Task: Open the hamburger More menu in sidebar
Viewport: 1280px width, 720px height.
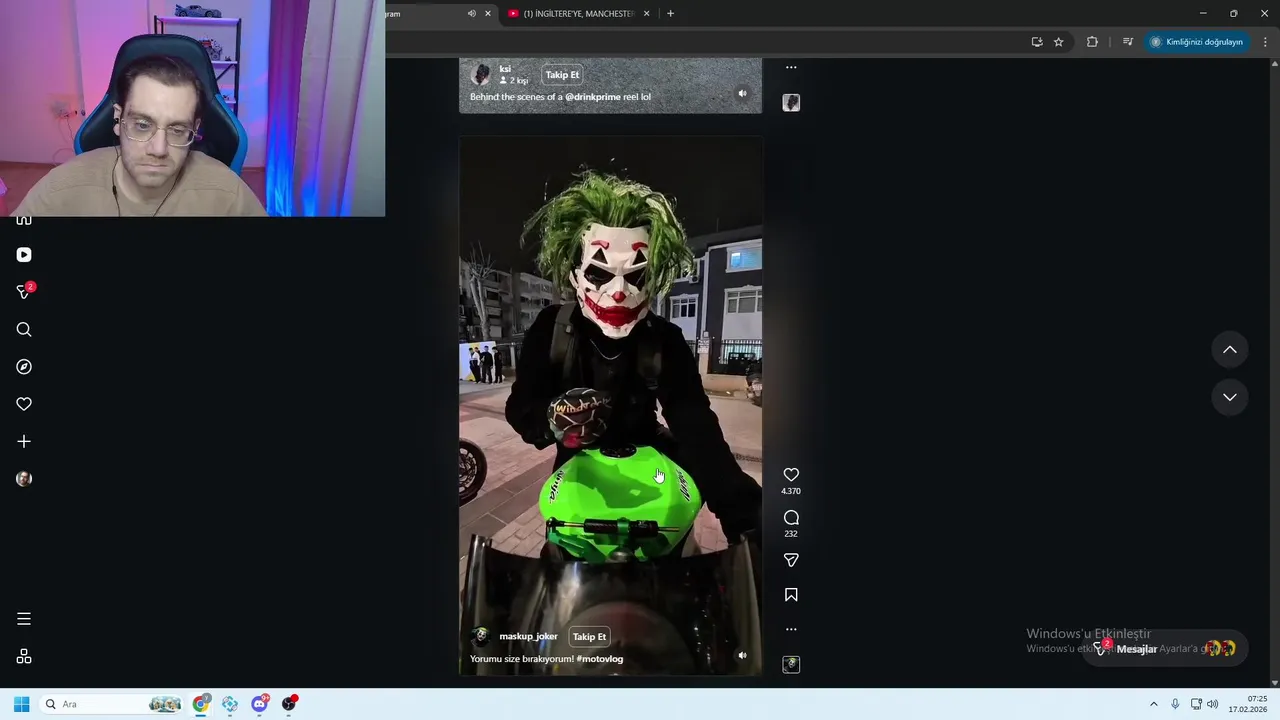Action: coord(24,619)
